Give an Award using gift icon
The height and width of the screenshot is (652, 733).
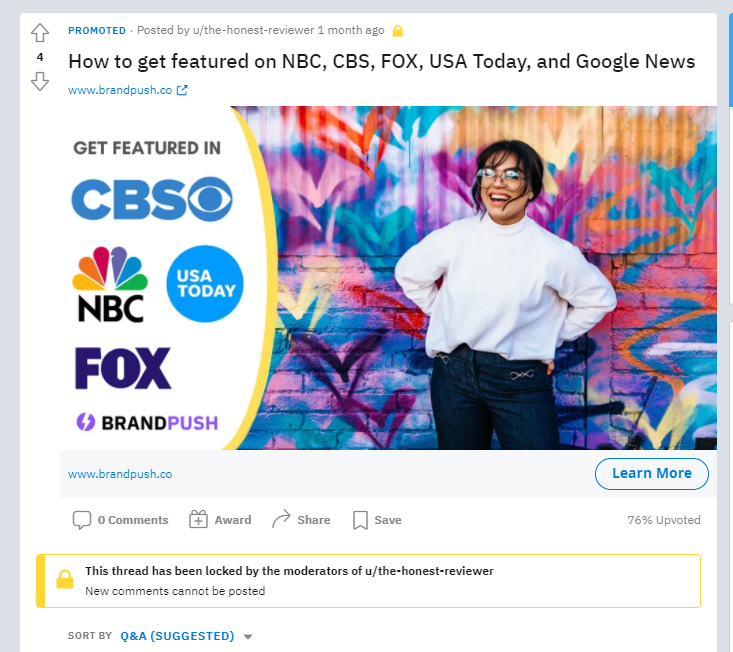tap(198, 520)
